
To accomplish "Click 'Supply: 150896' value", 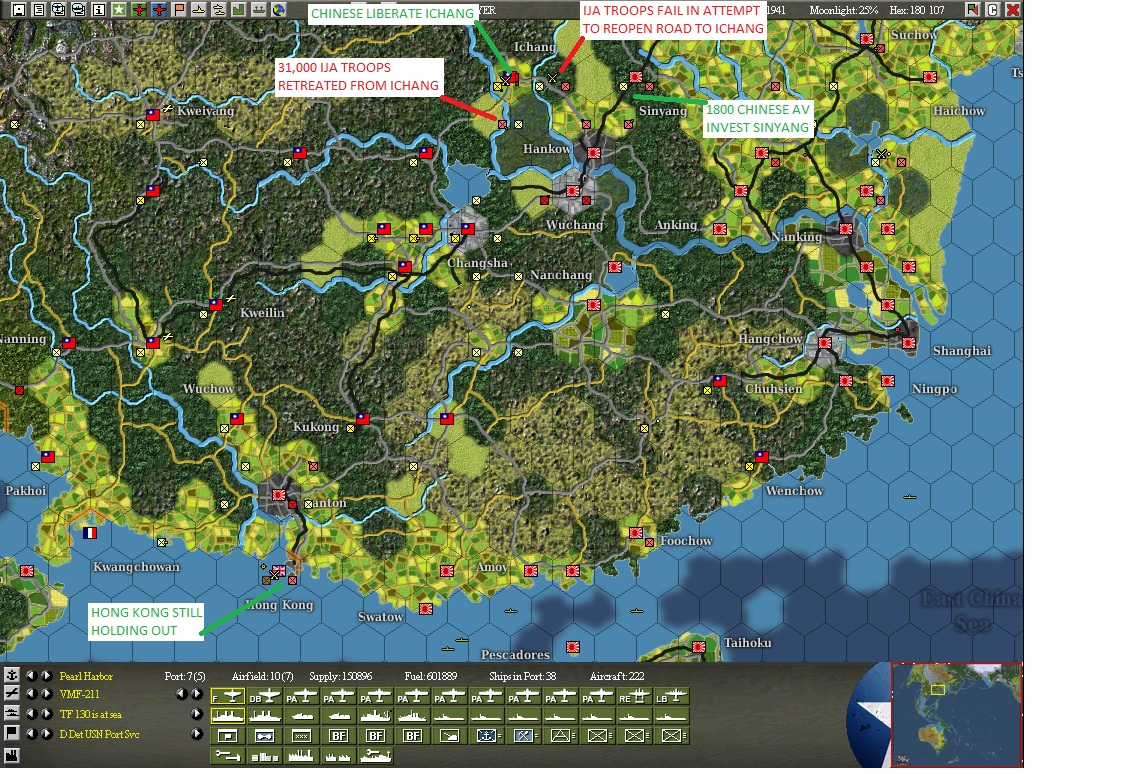I will (x=341, y=676).
